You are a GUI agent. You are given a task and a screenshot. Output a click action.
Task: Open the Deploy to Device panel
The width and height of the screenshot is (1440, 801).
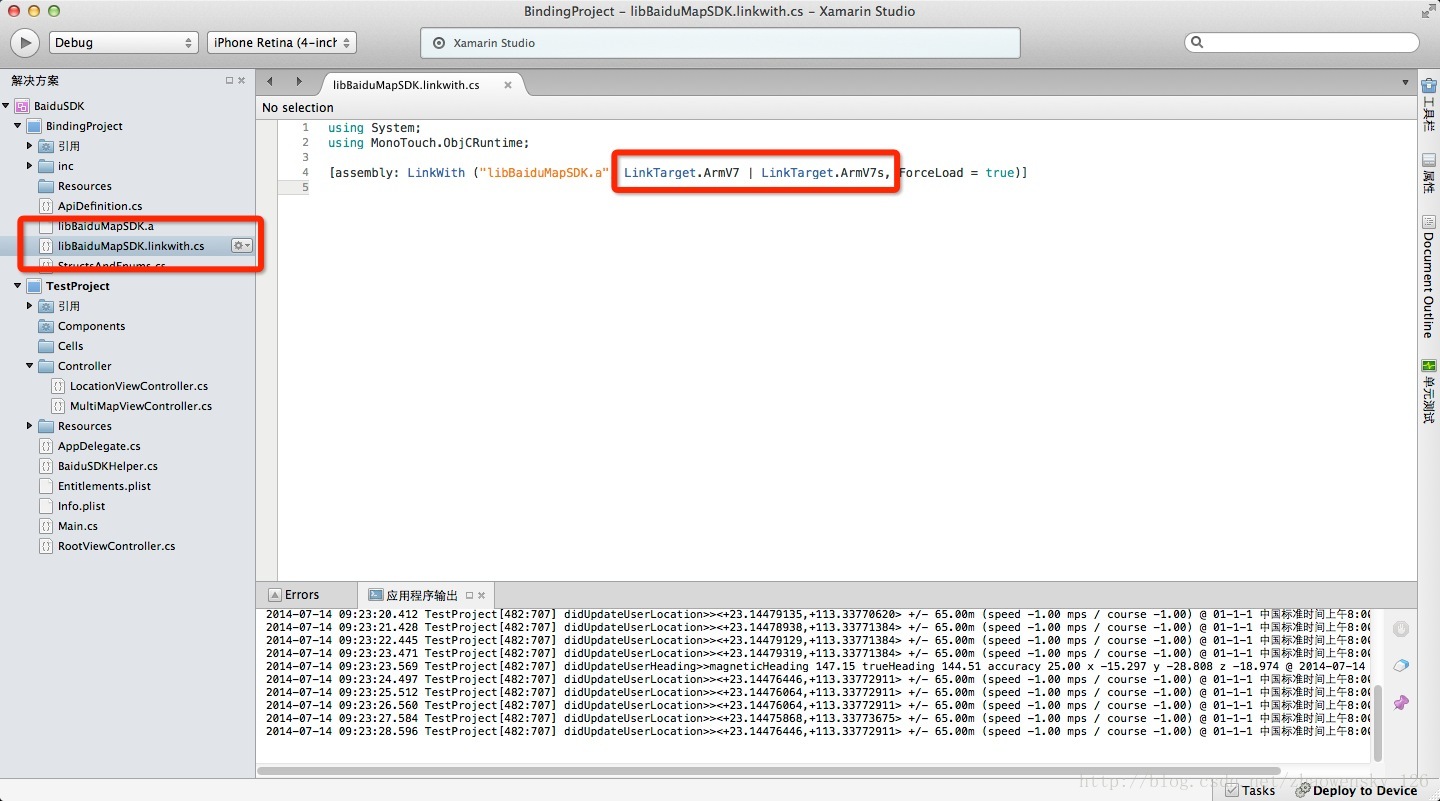[1356, 790]
